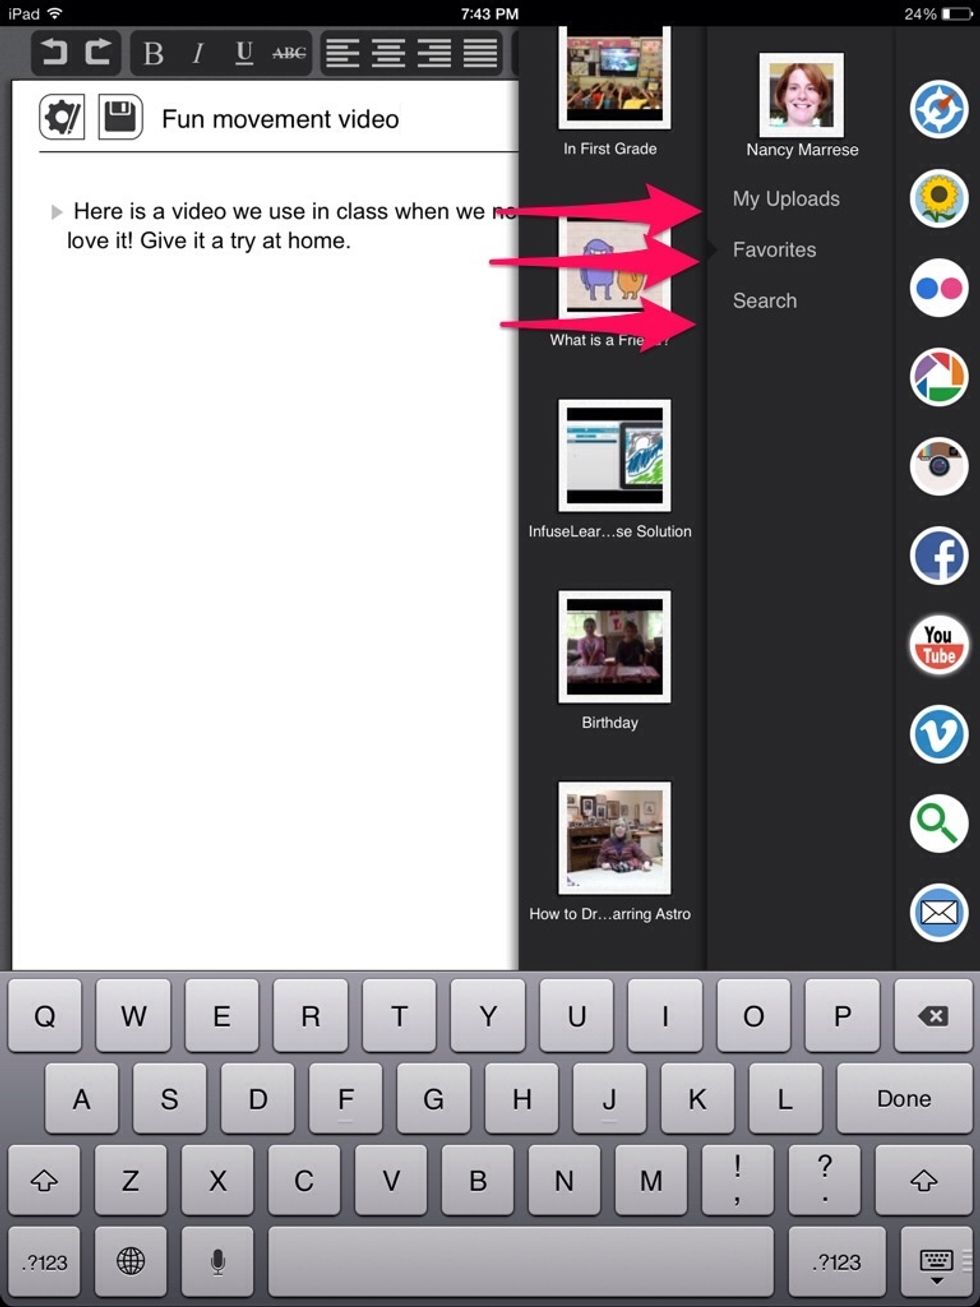
Task: Open the Facebook media source
Action: coord(938,556)
